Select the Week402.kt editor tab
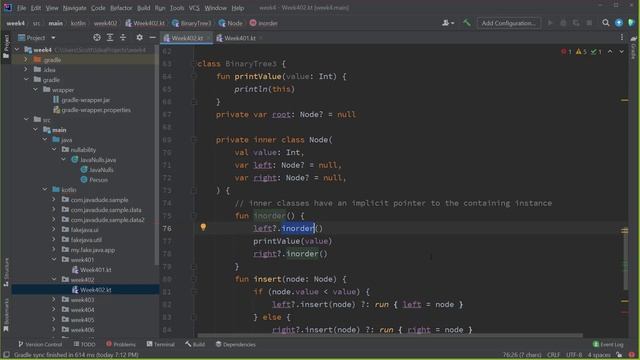 (187, 38)
